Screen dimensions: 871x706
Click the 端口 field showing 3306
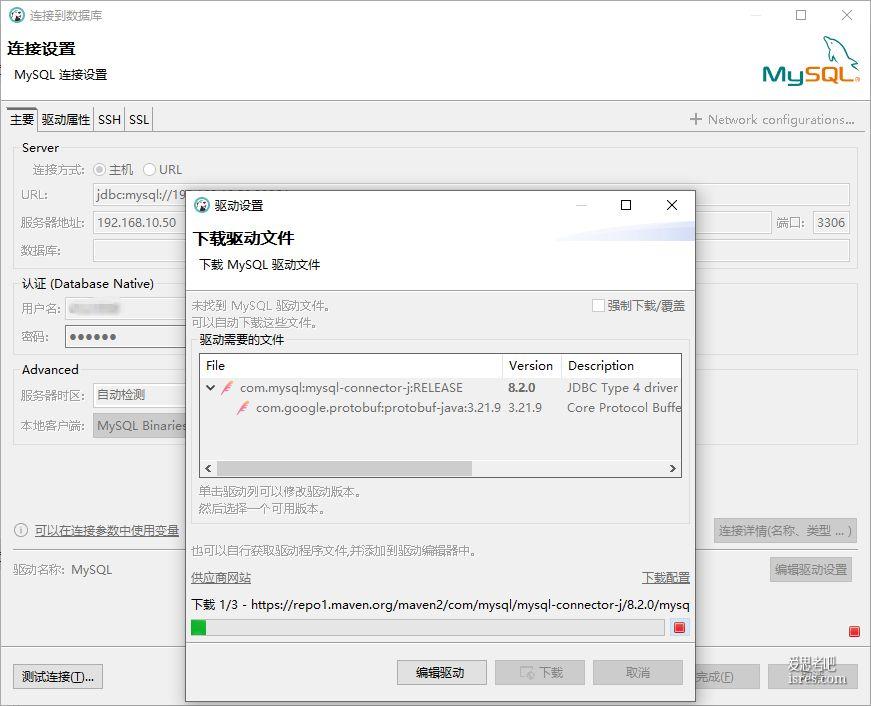(831, 223)
